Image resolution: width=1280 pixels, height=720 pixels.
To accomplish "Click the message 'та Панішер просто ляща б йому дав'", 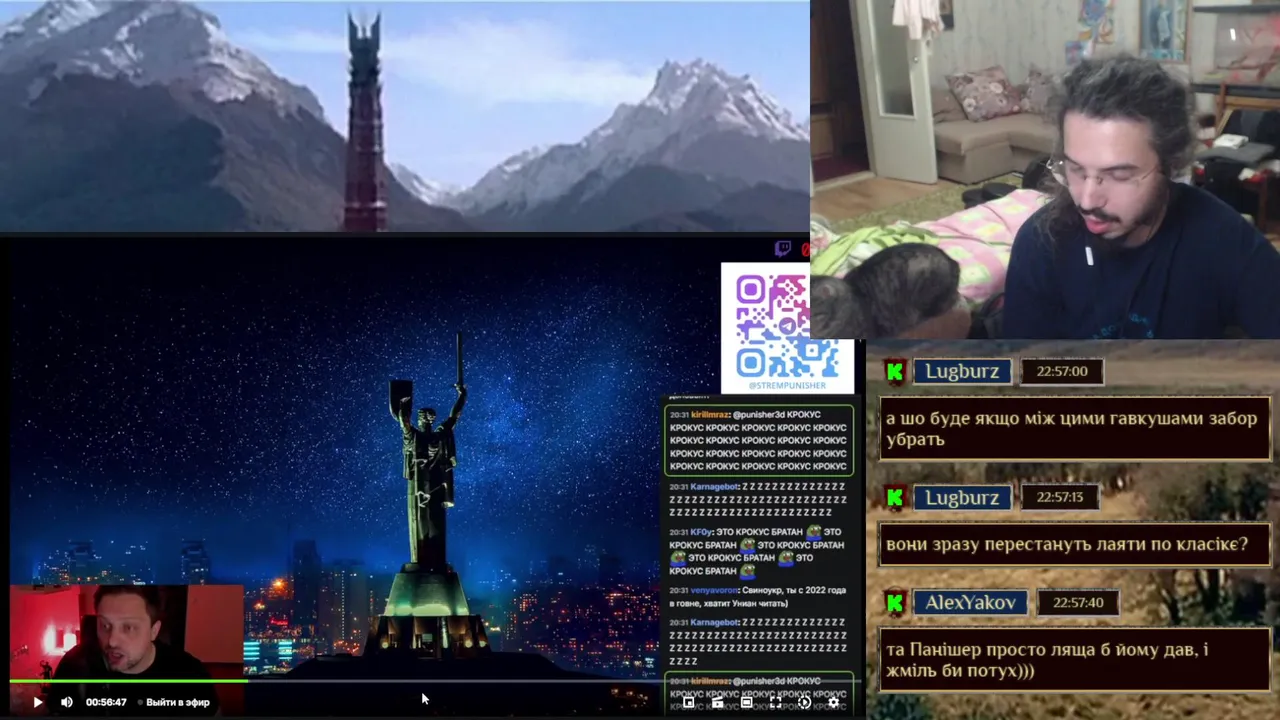I will click(1075, 660).
